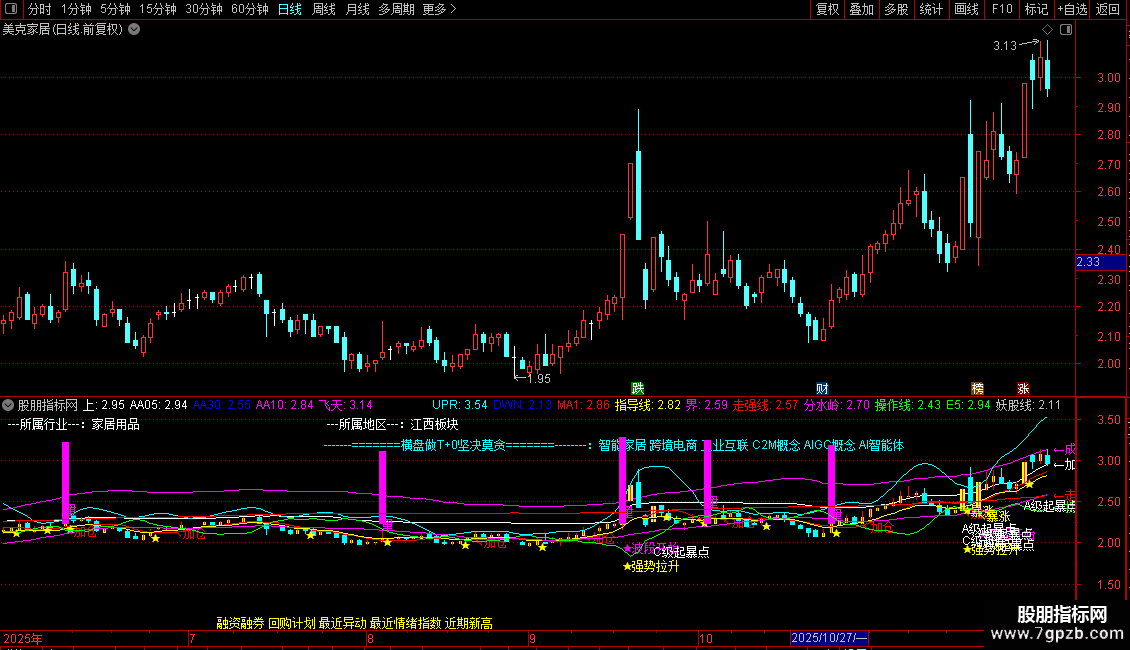Image resolution: width=1130 pixels, height=650 pixels.
Task: Click the 融资融券 tag at bottom
Action: coord(241,623)
